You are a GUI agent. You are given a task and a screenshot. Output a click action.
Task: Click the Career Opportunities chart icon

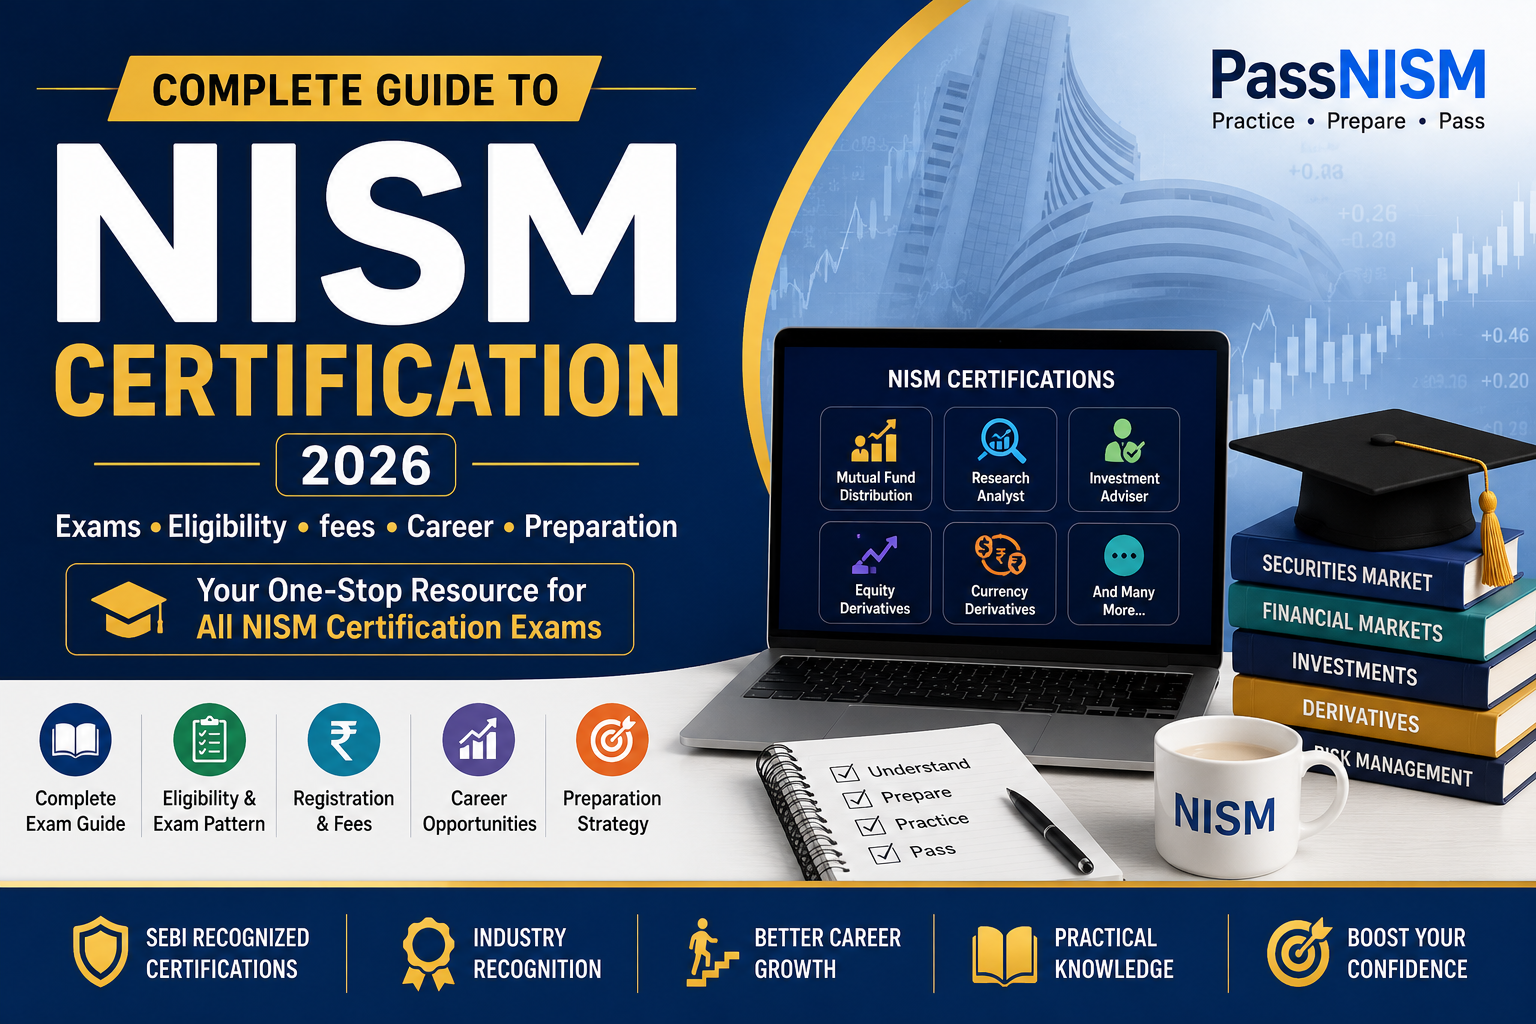[478, 740]
